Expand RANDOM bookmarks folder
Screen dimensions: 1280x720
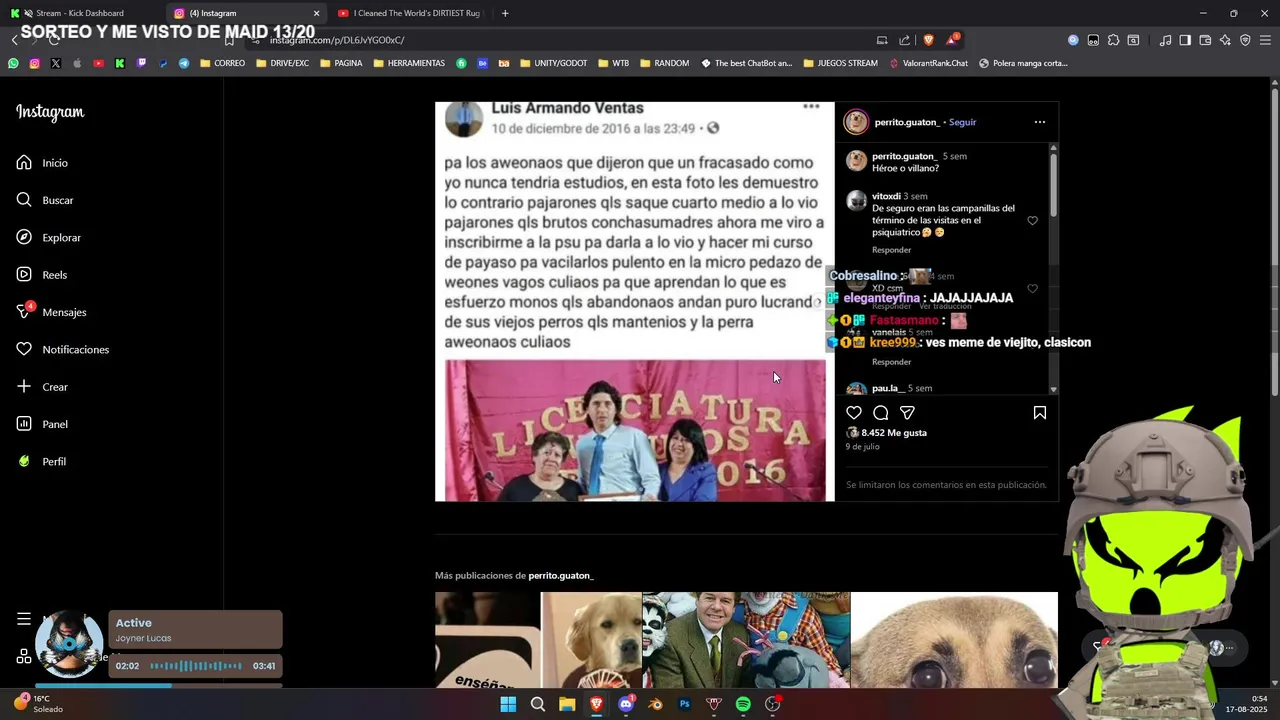pyautogui.click(x=664, y=63)
